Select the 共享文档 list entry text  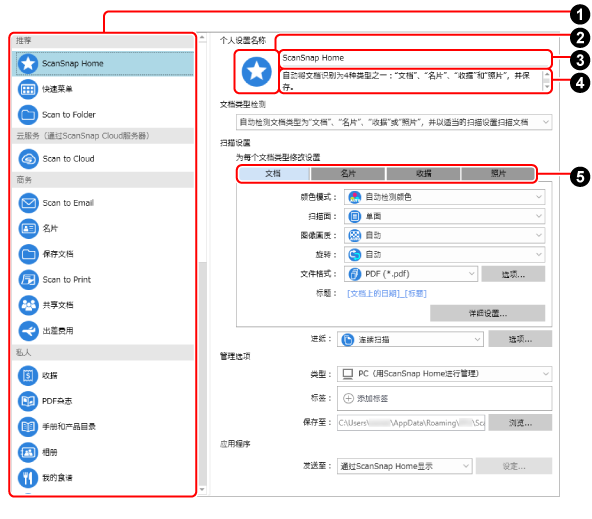coord(58,305)
